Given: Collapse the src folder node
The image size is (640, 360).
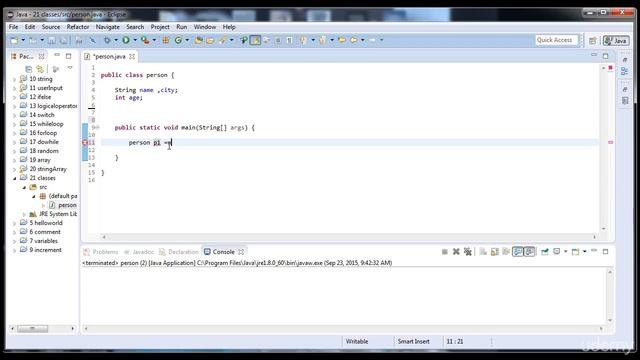Looking at the screenshot, I should coord(24,187).
